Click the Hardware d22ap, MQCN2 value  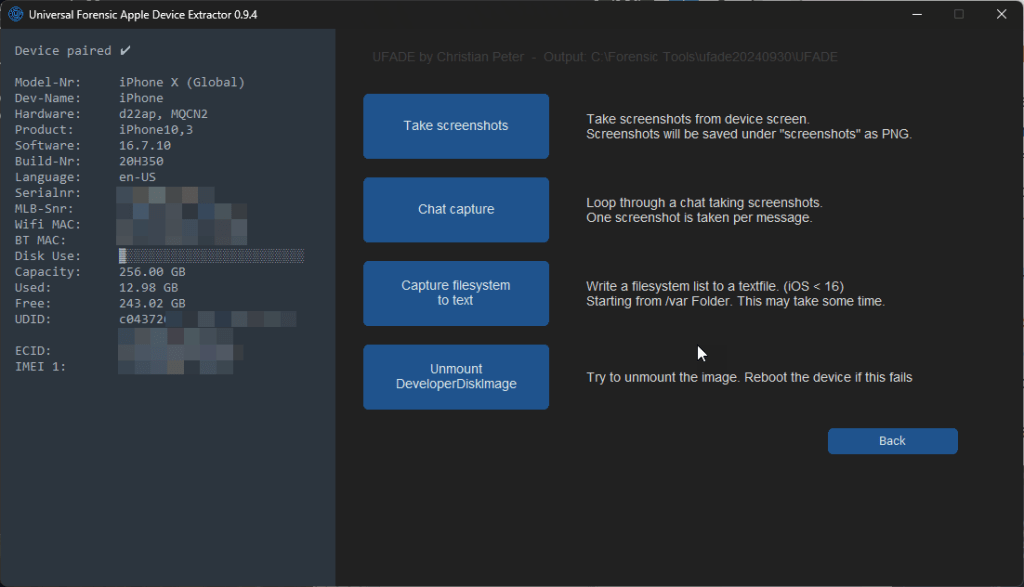click(164, 114)
